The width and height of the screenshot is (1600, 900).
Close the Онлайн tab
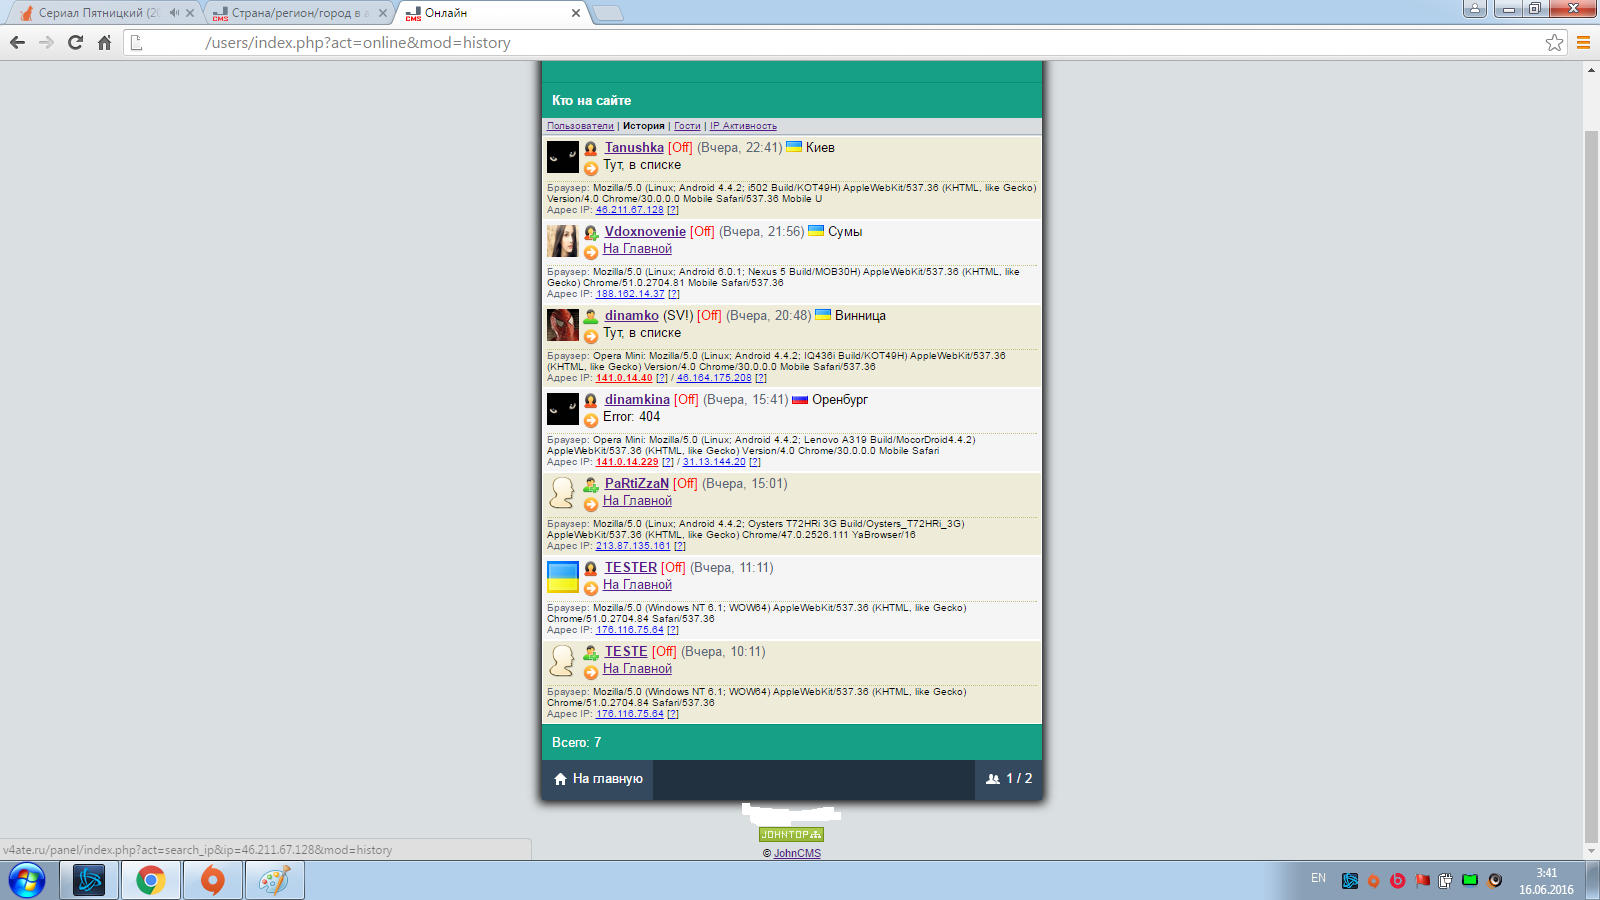575,13
